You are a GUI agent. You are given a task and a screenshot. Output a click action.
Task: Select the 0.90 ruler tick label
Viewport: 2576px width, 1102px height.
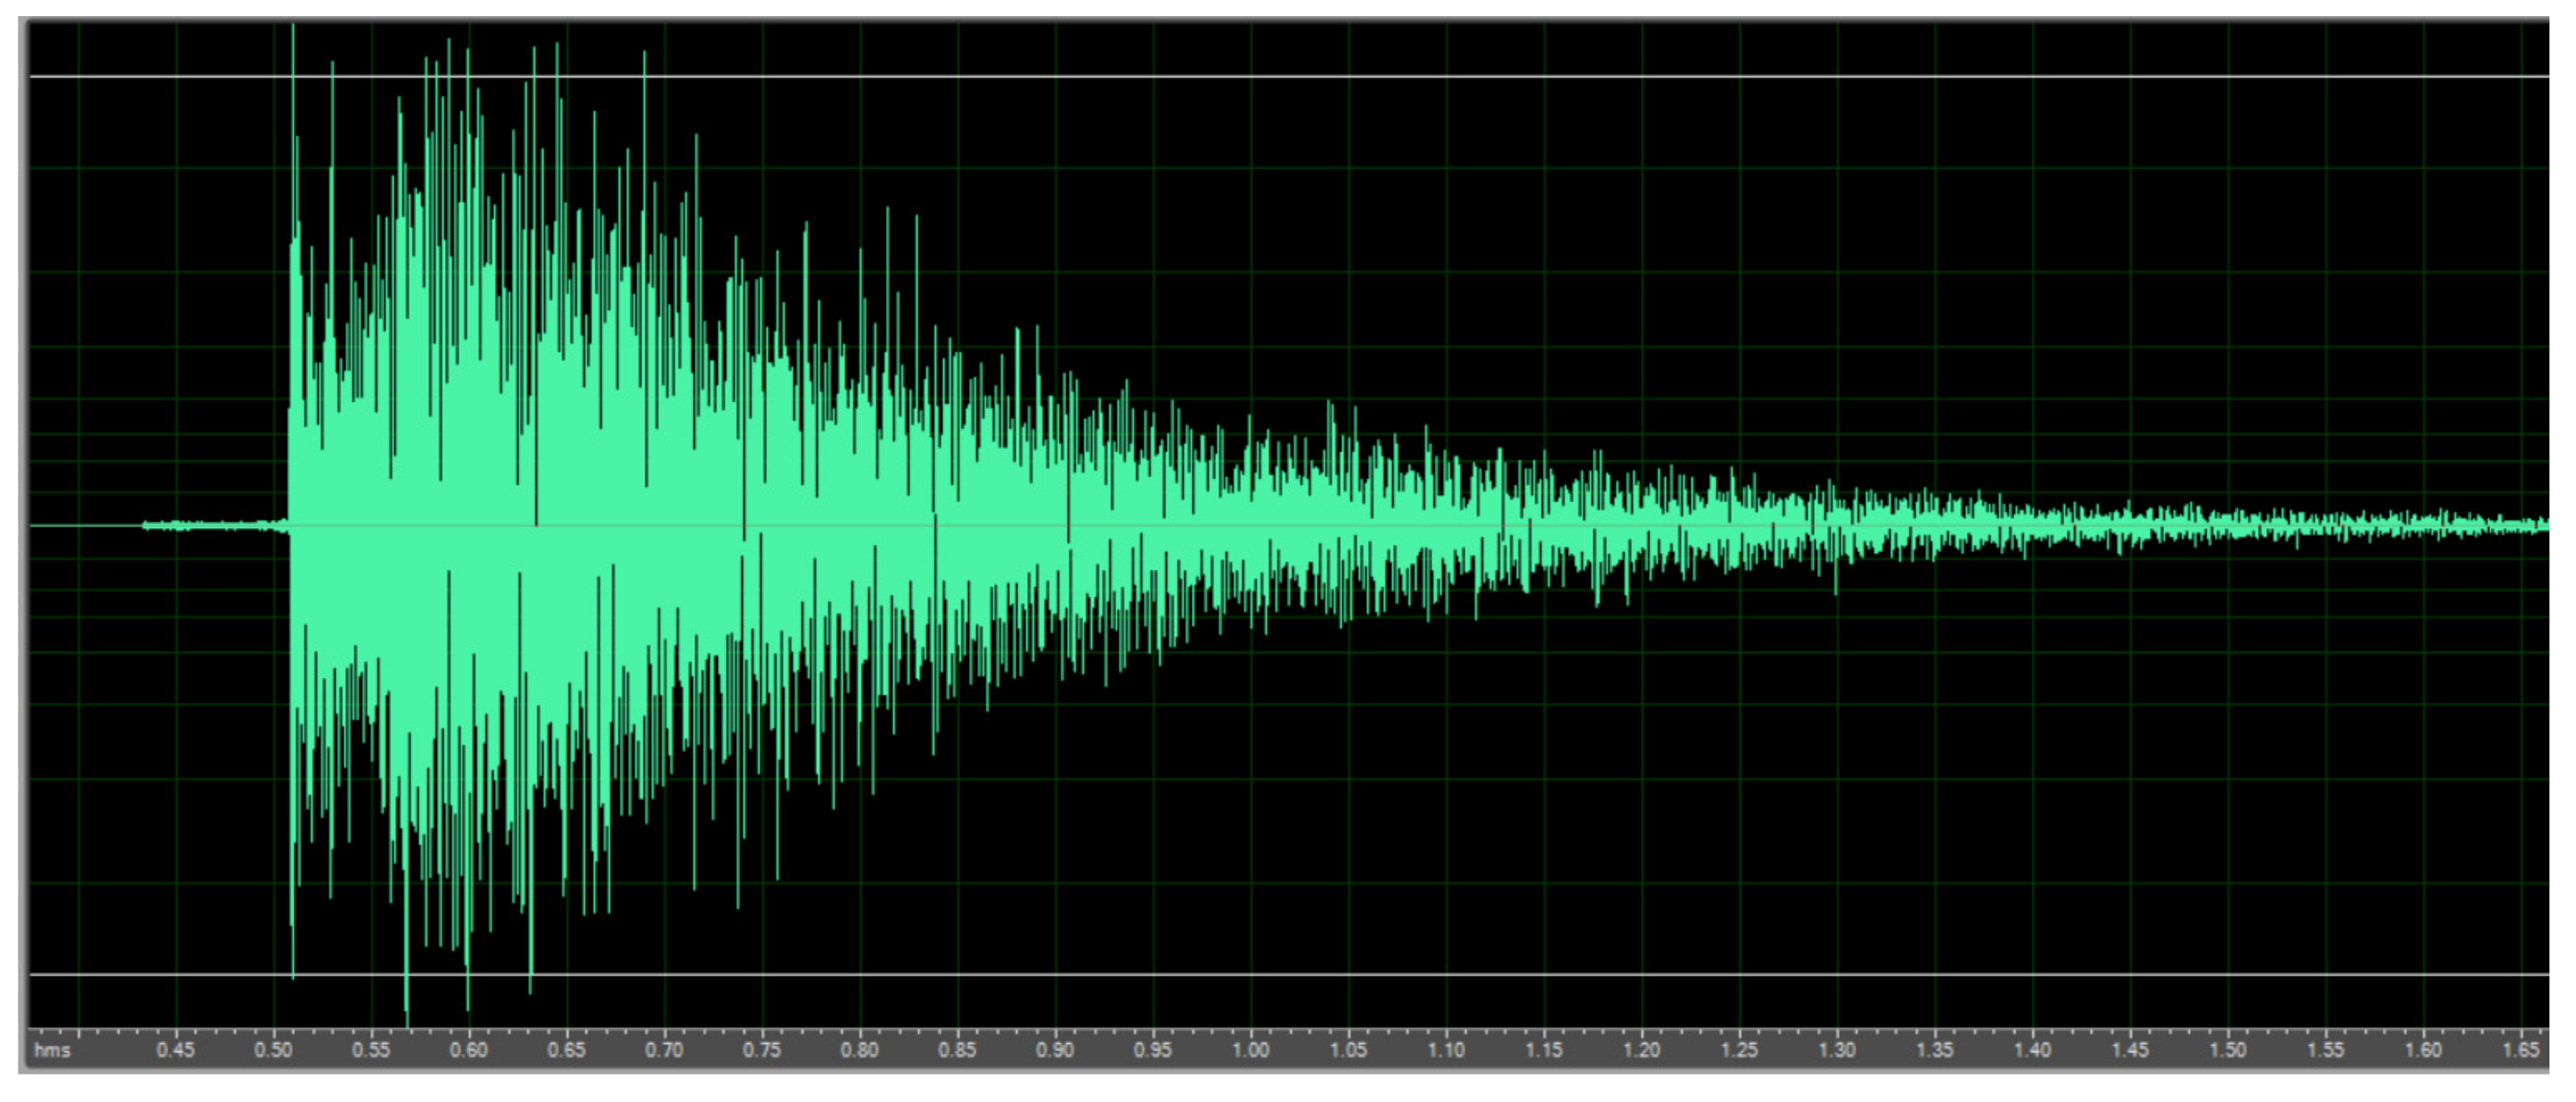[x=1055, y=1050]
